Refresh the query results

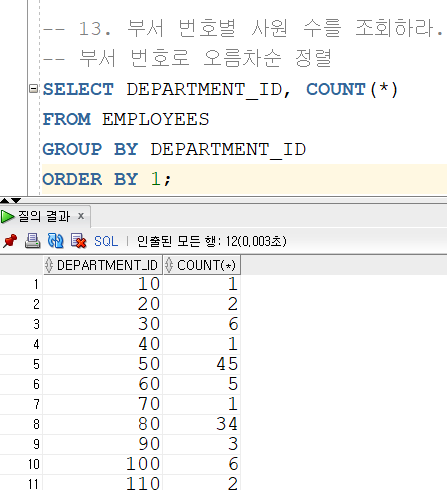55,241
